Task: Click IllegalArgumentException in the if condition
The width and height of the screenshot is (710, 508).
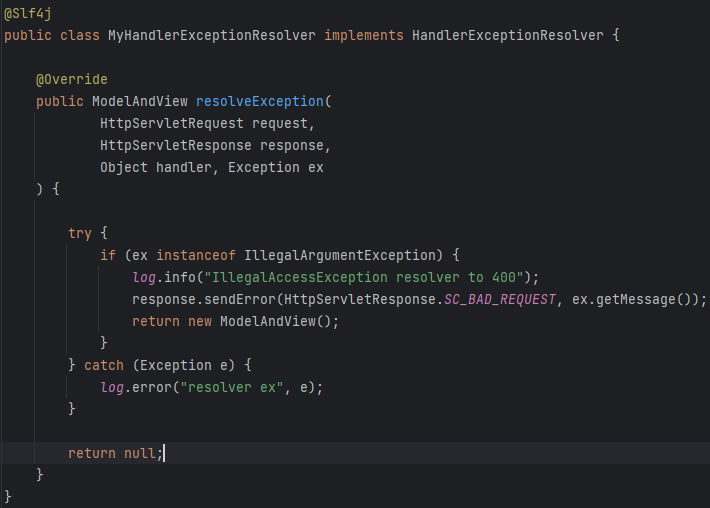Action: click(339, 255)
